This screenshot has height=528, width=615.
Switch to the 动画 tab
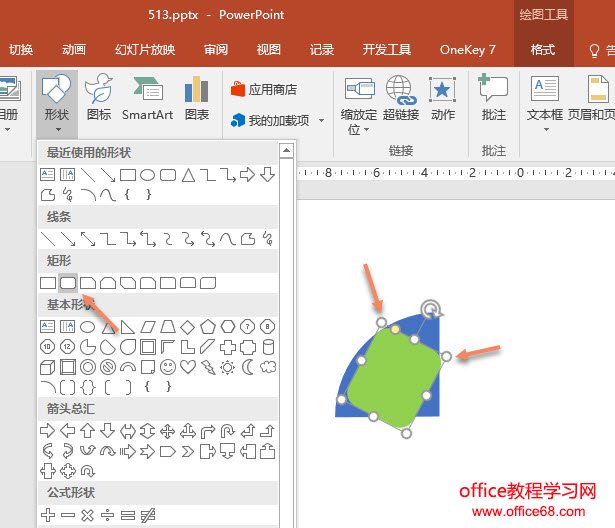(x=73, y=49)
